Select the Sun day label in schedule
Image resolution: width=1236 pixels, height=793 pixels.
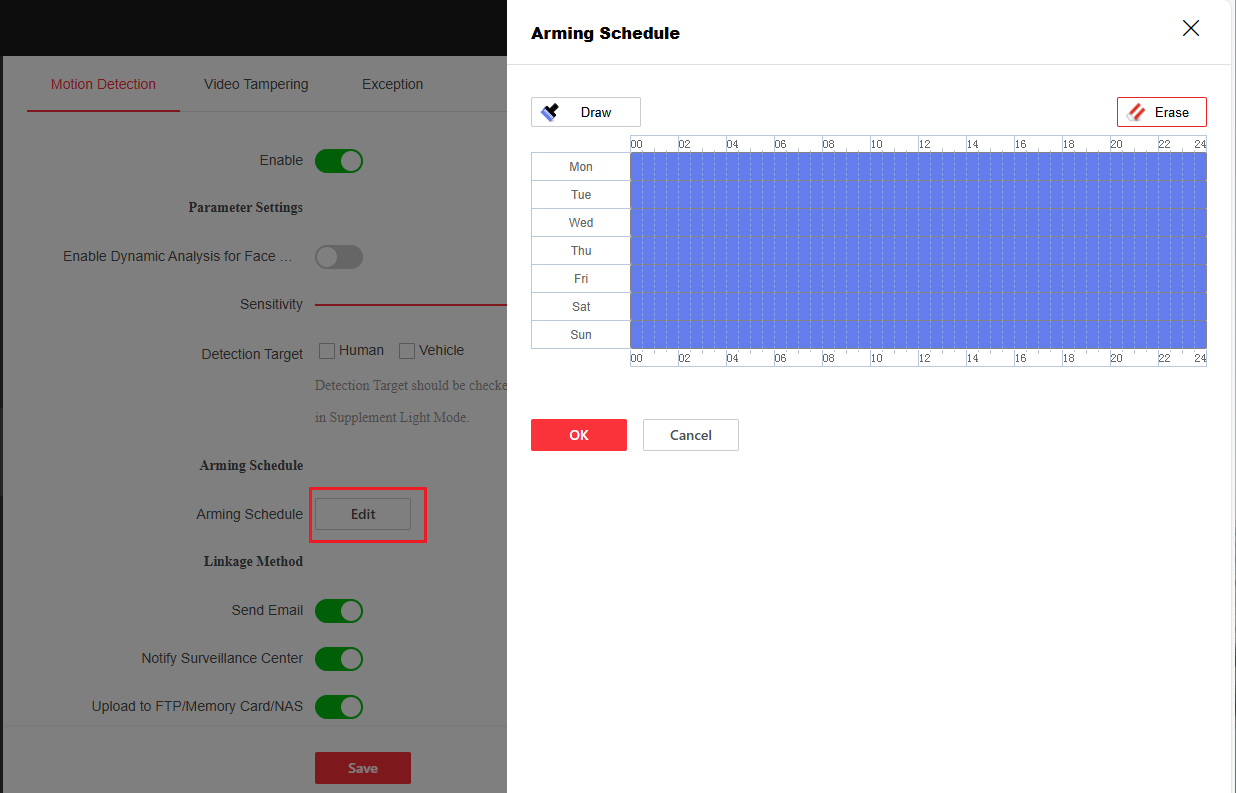(x=581, y=335)
